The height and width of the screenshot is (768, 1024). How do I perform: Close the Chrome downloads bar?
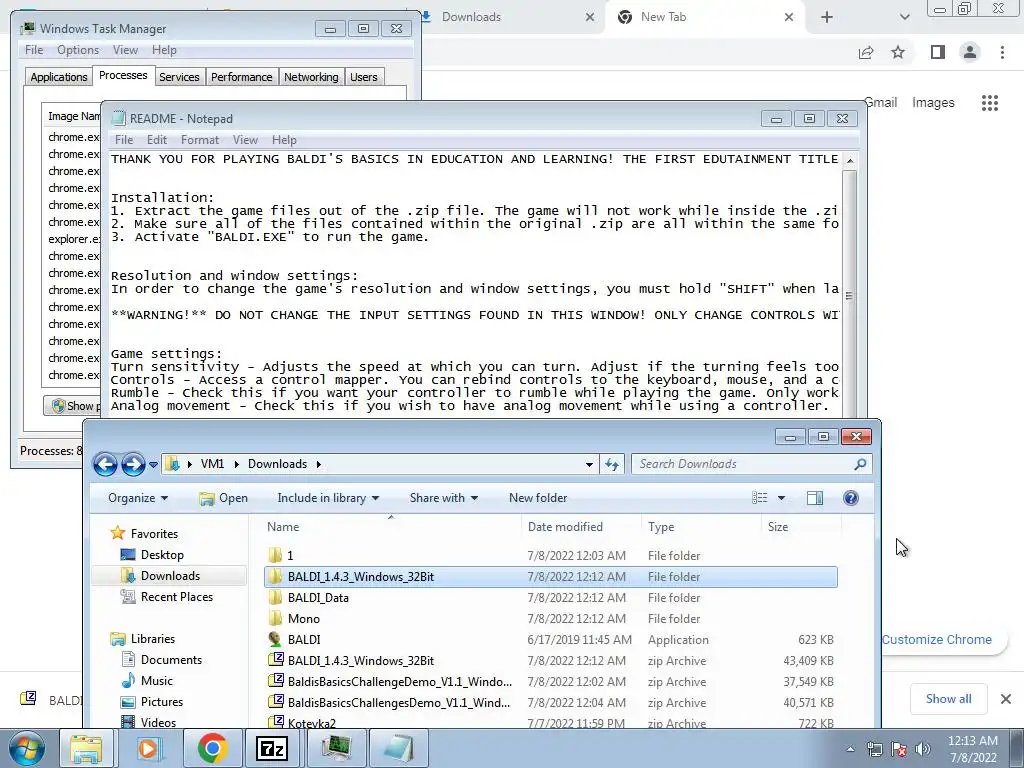pyautogui.click(x=1006, y=699)
